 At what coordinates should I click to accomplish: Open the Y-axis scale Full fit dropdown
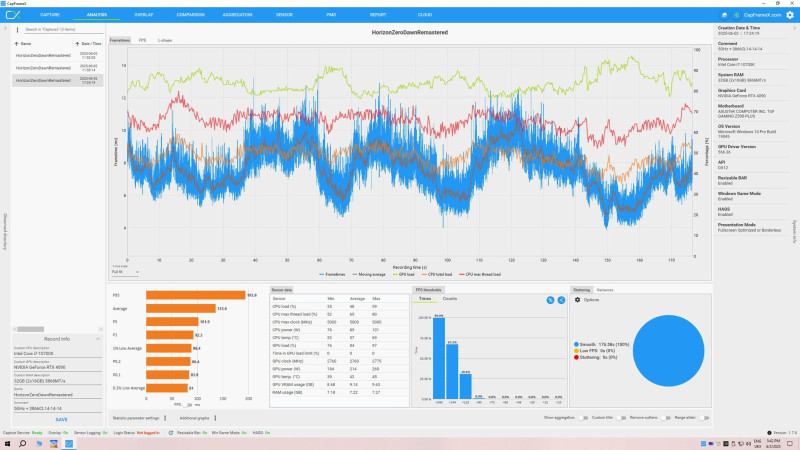(125, 272)
